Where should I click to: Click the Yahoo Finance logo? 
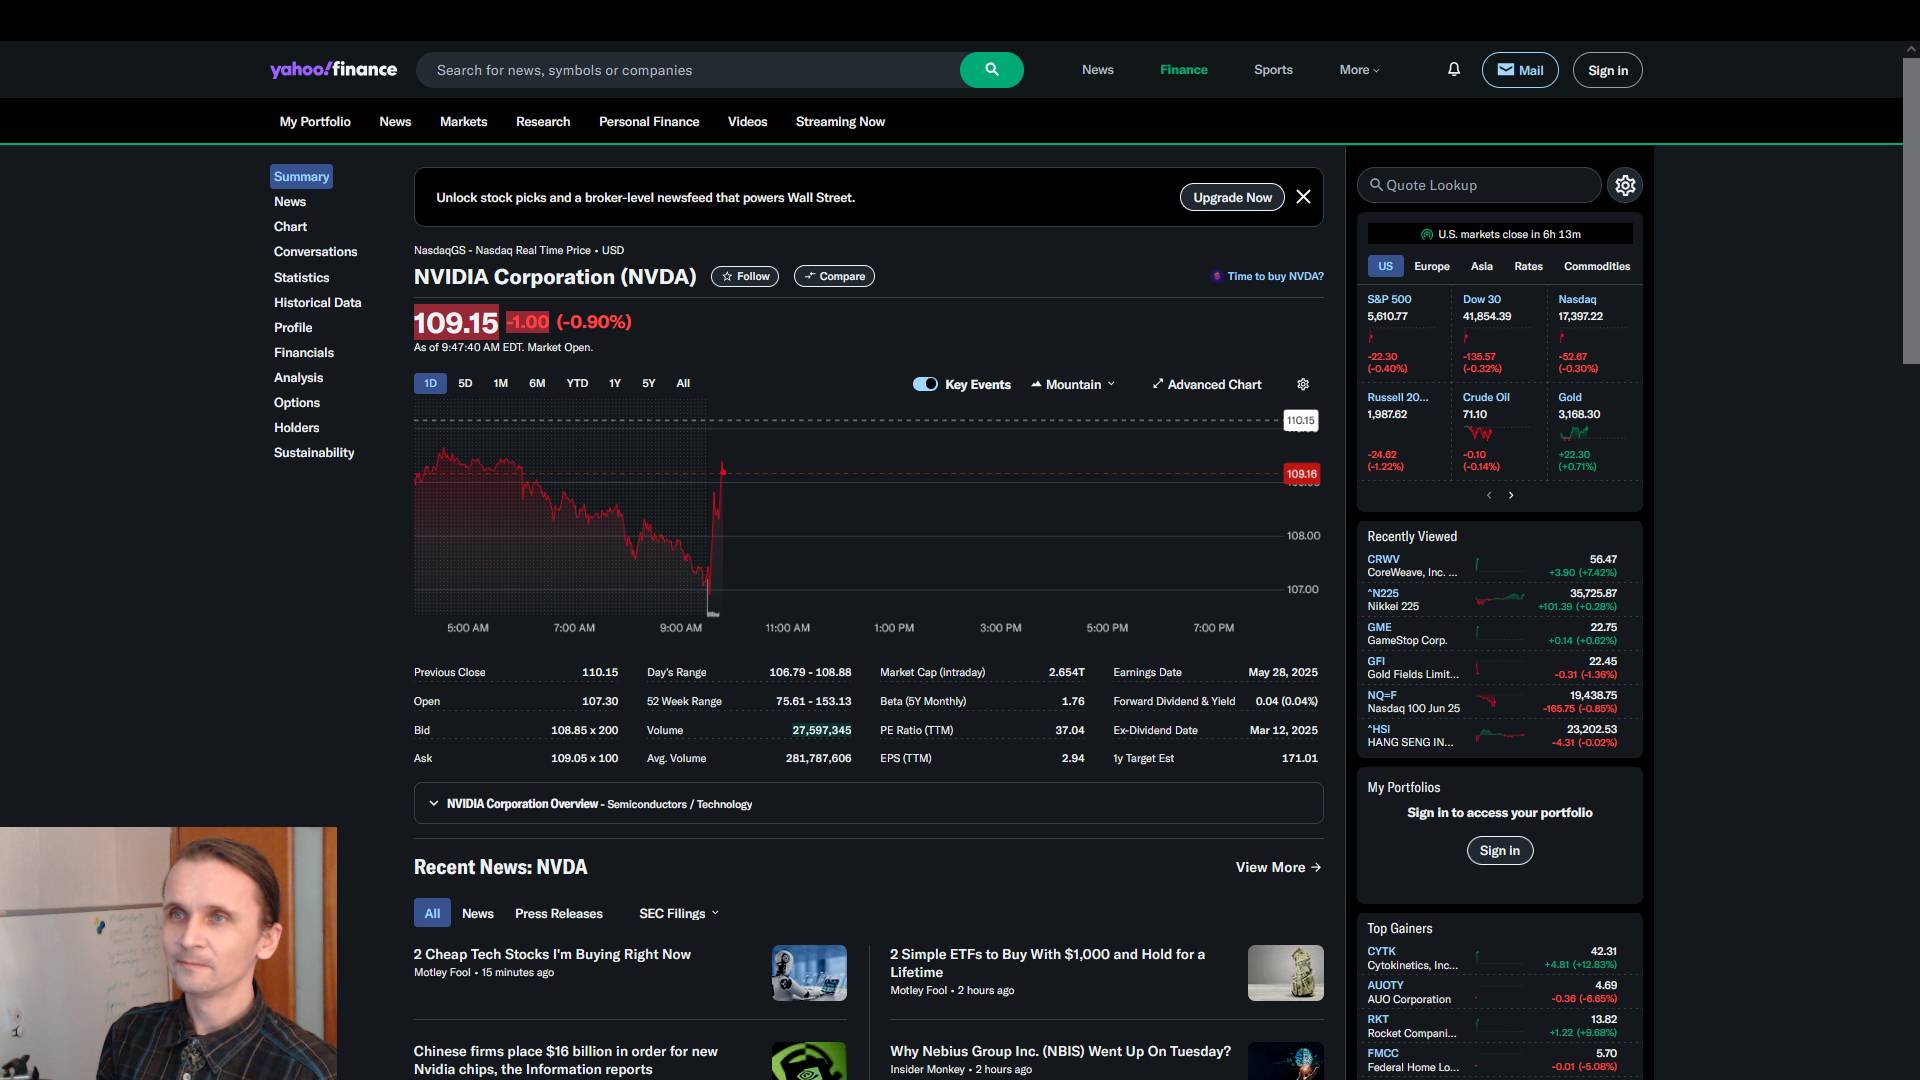[x=333, y=70]
